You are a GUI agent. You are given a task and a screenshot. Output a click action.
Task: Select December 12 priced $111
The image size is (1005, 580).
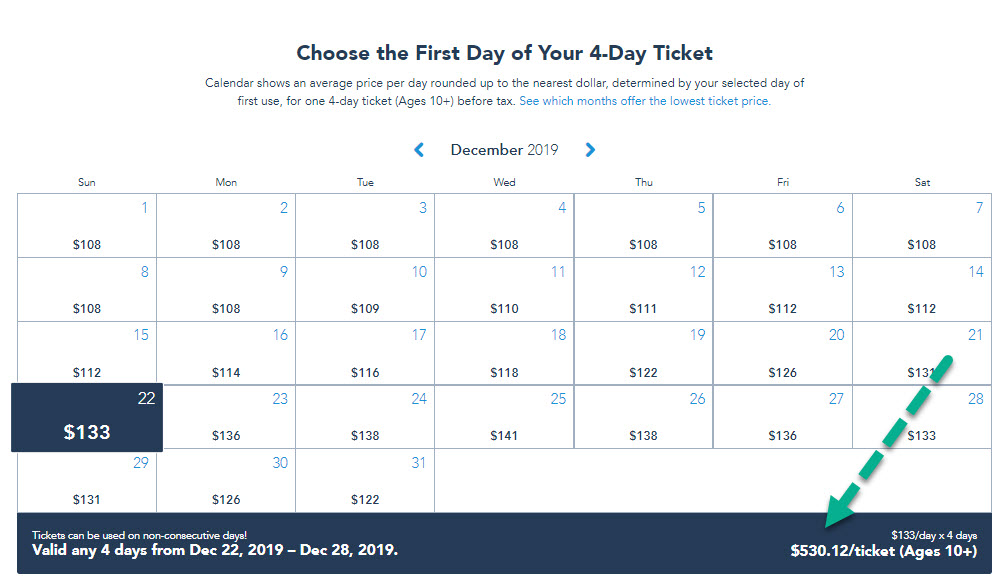coord(644,290)
